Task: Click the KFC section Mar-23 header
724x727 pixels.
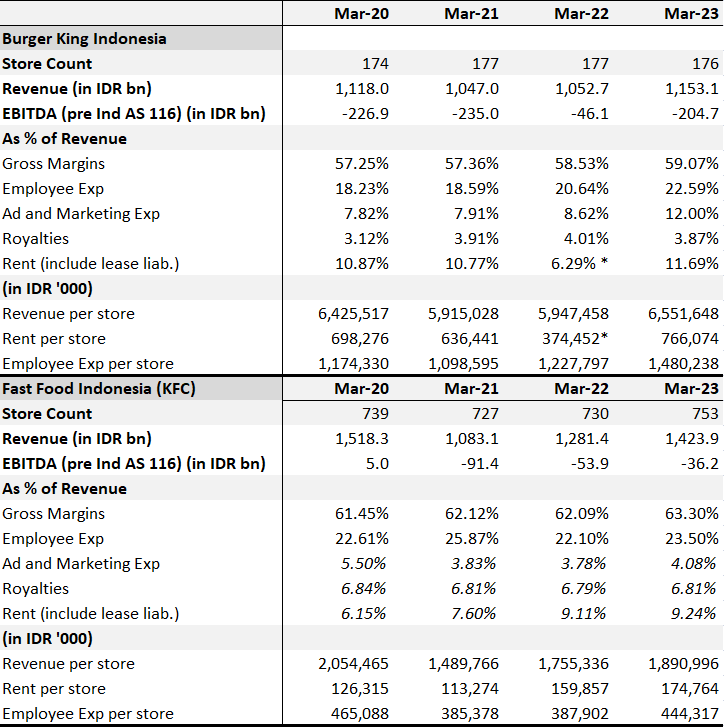Action: [x=692, y=389]
